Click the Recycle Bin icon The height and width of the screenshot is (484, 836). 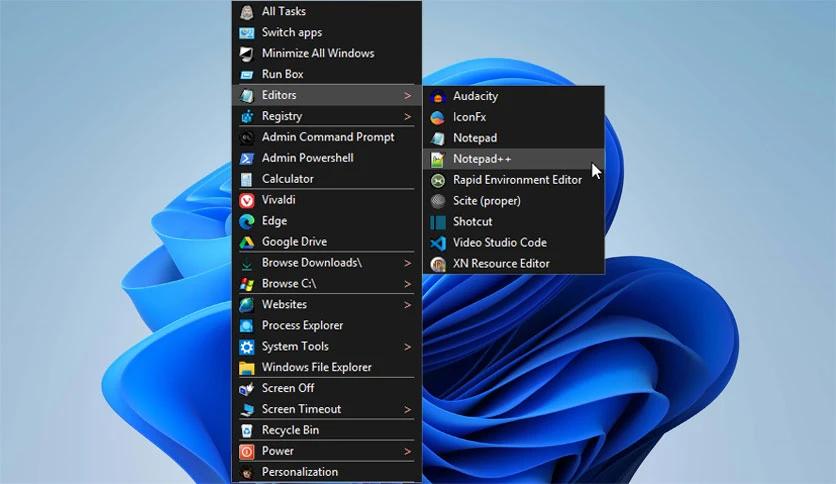[246, 431]
